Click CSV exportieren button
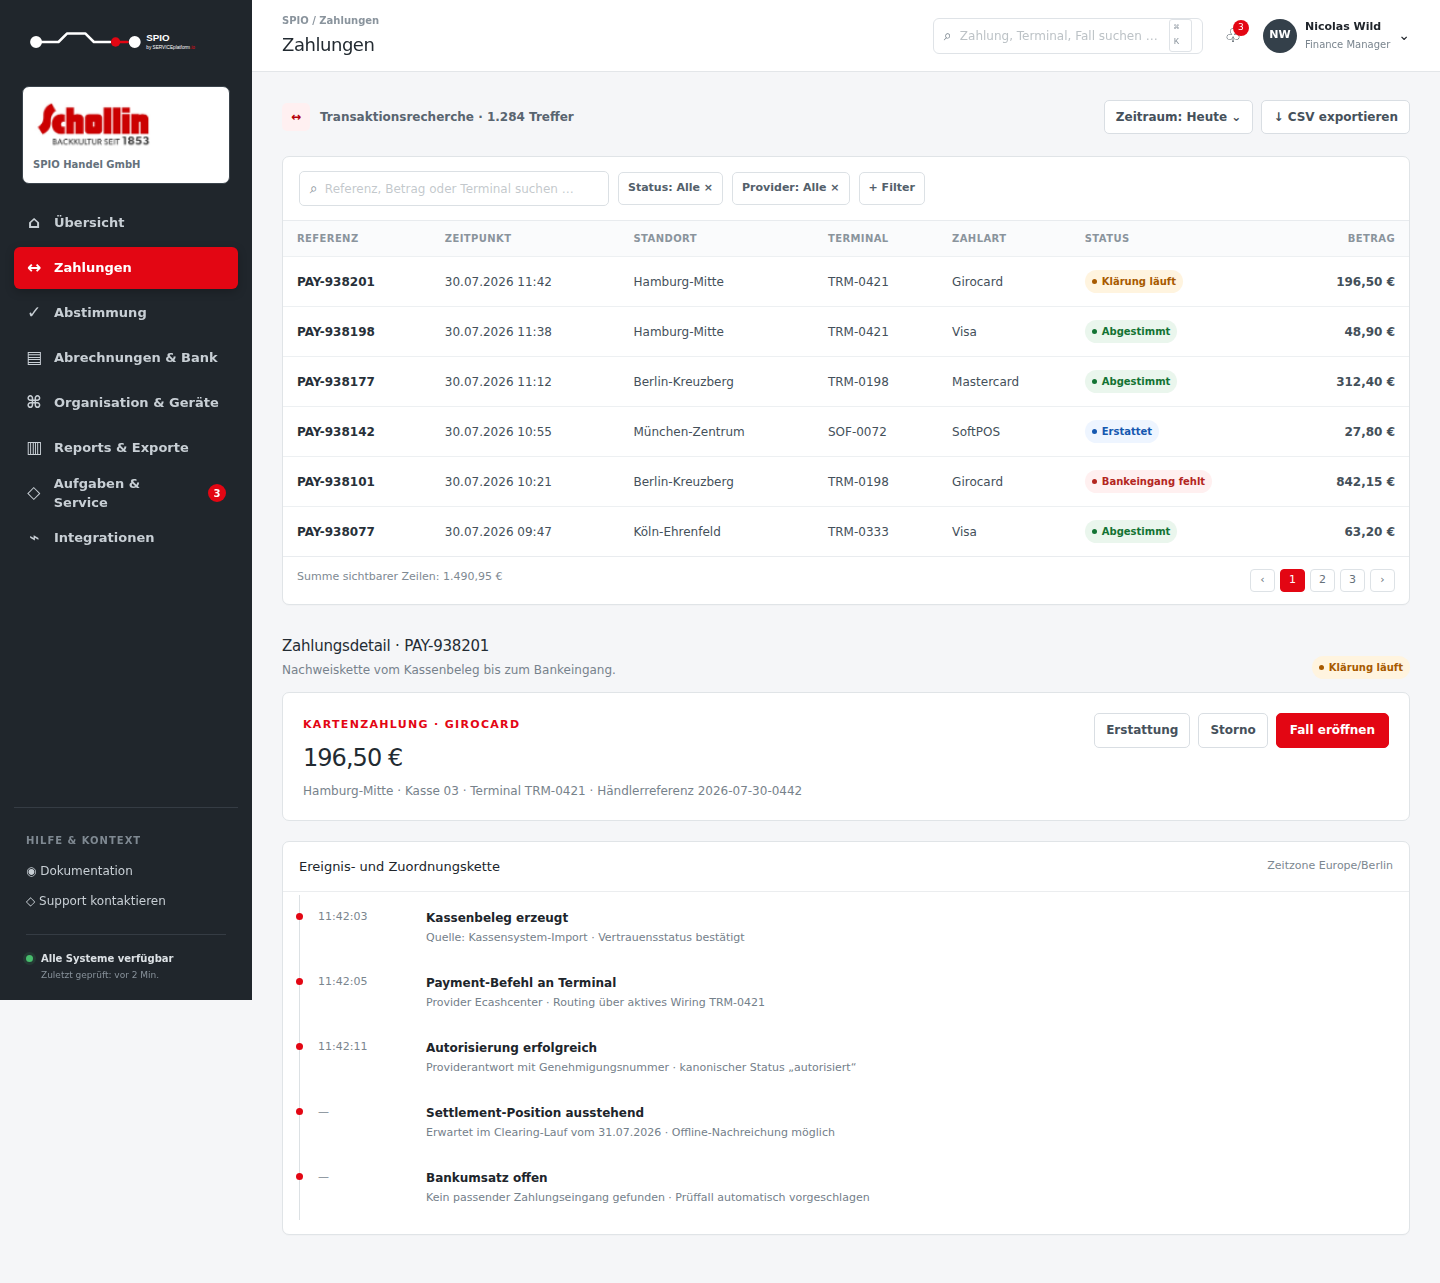1440x1283 pixels. click(1335, 117)
